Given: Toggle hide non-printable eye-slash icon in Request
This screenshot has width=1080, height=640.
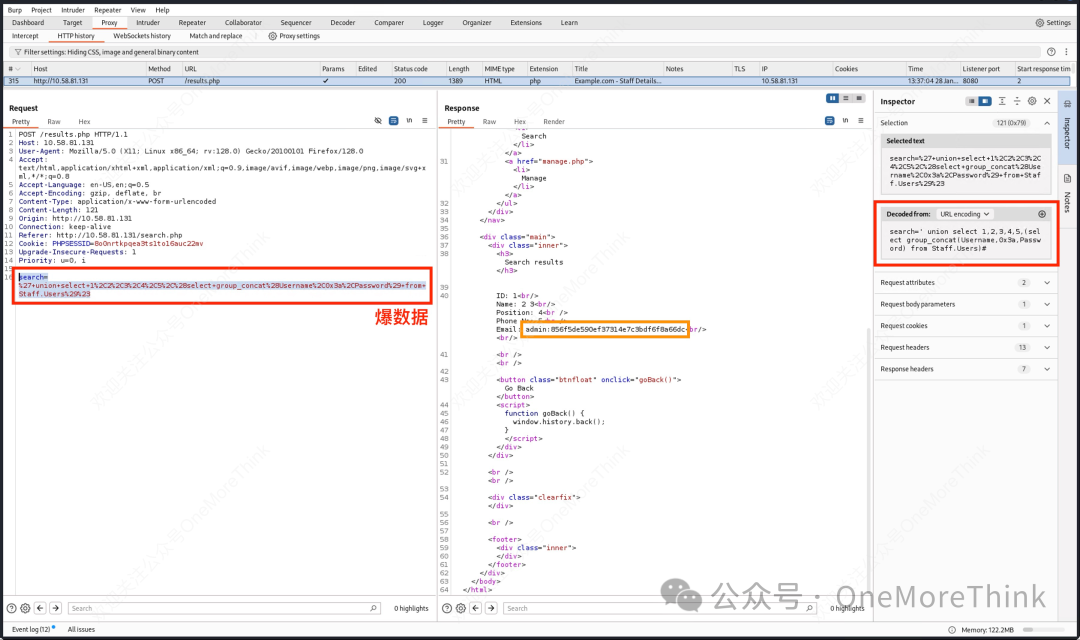Looking at the screenshot, I should (x=377, y=121).
